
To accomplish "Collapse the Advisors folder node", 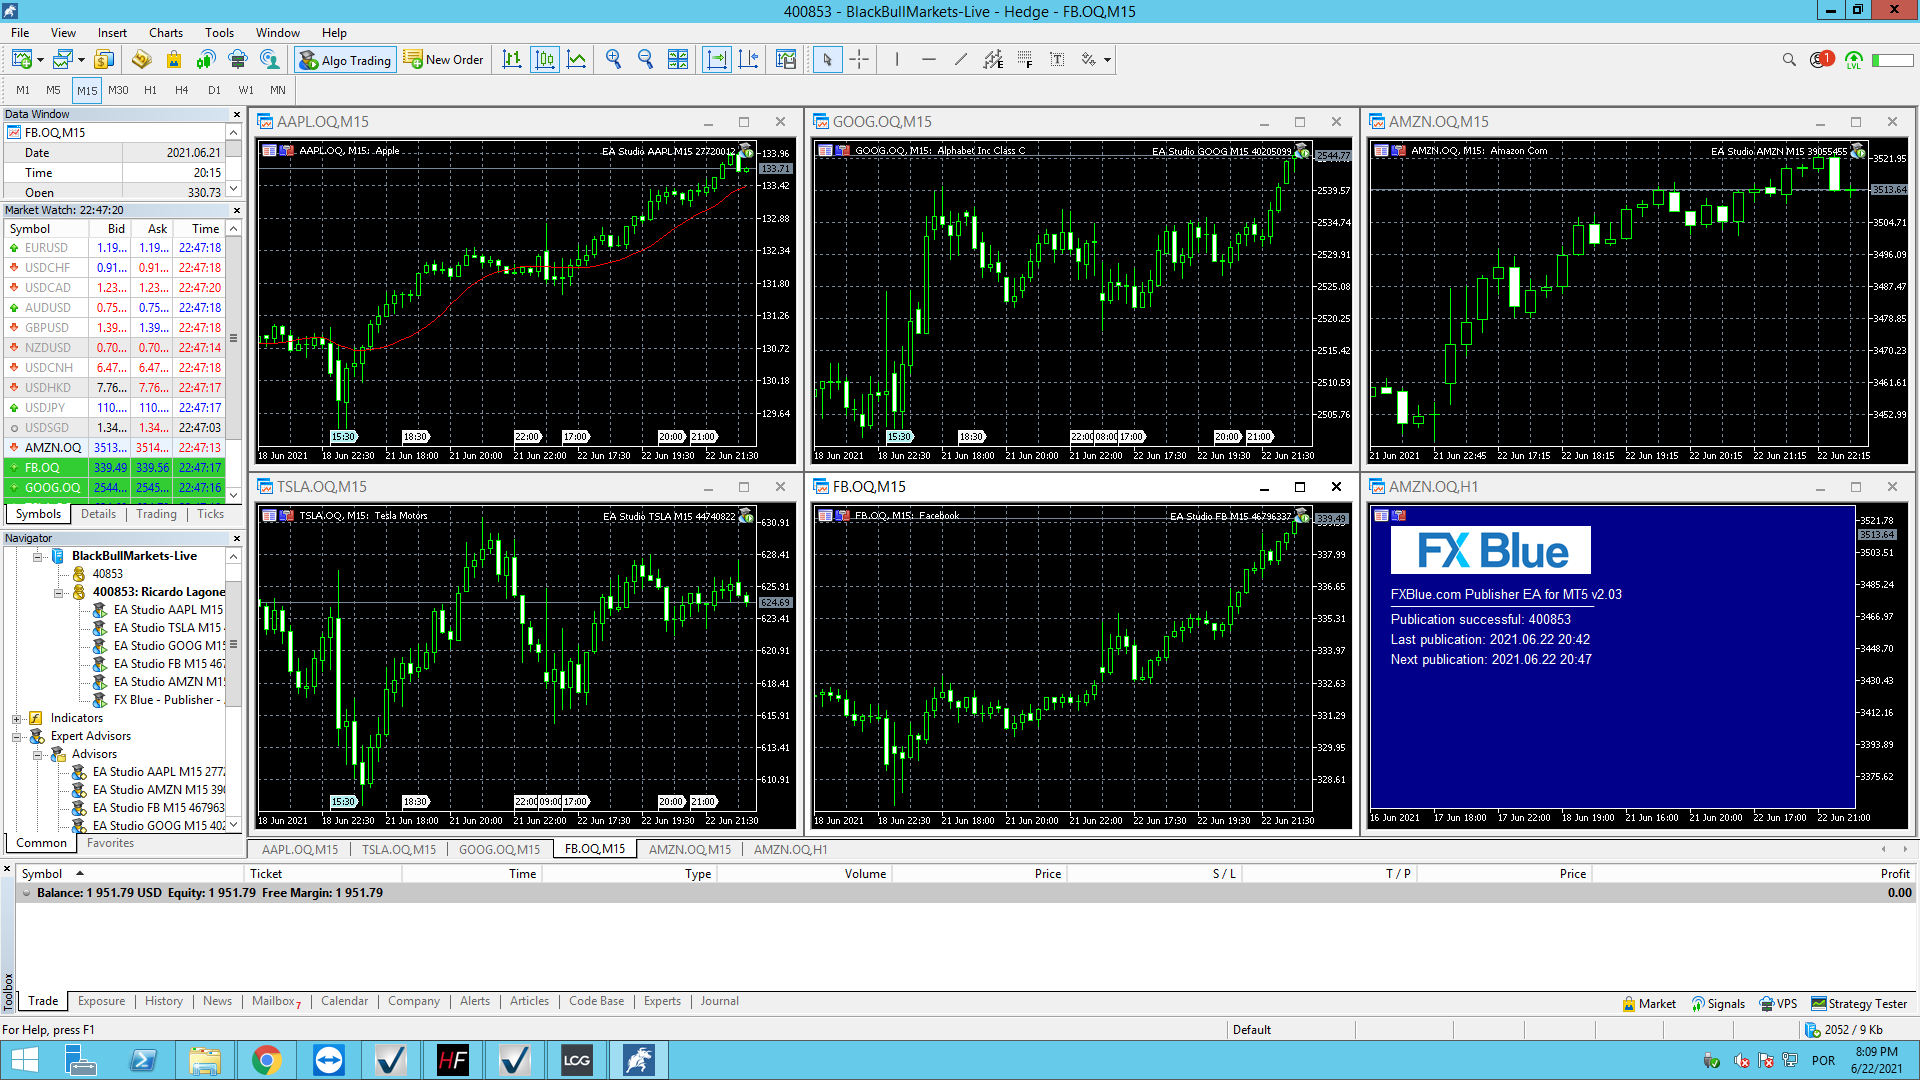I will coord(37,754).
